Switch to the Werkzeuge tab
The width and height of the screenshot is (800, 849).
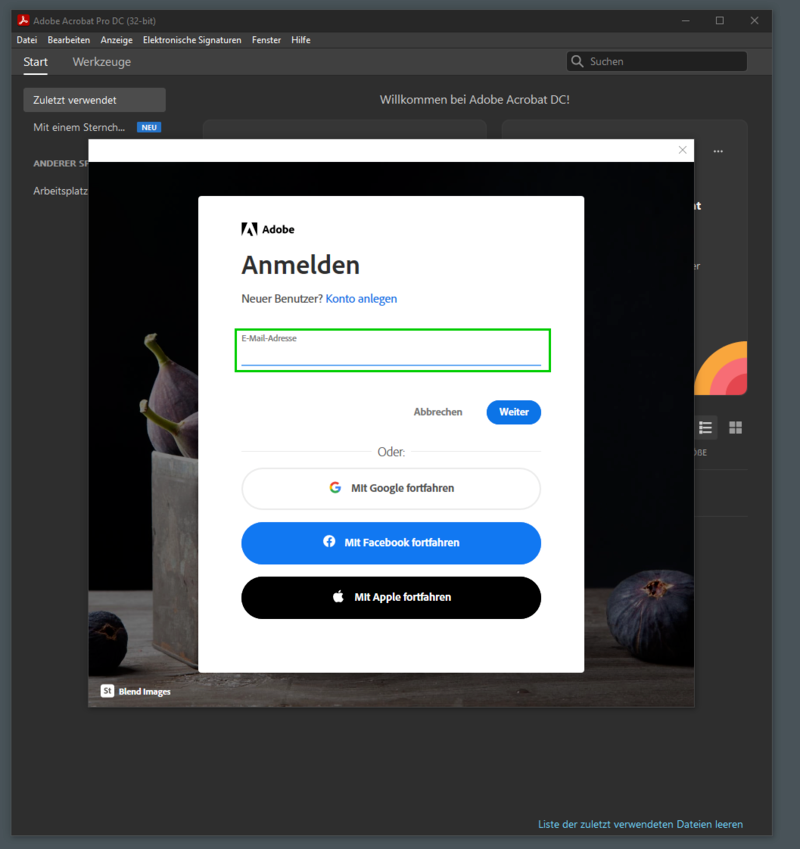coord(101,62)
